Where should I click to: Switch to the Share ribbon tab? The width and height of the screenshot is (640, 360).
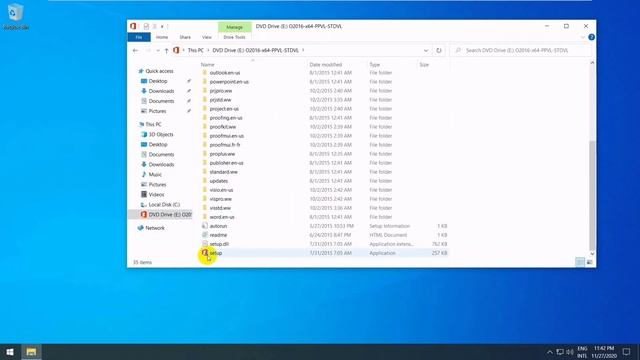click(x=185, y=37)
